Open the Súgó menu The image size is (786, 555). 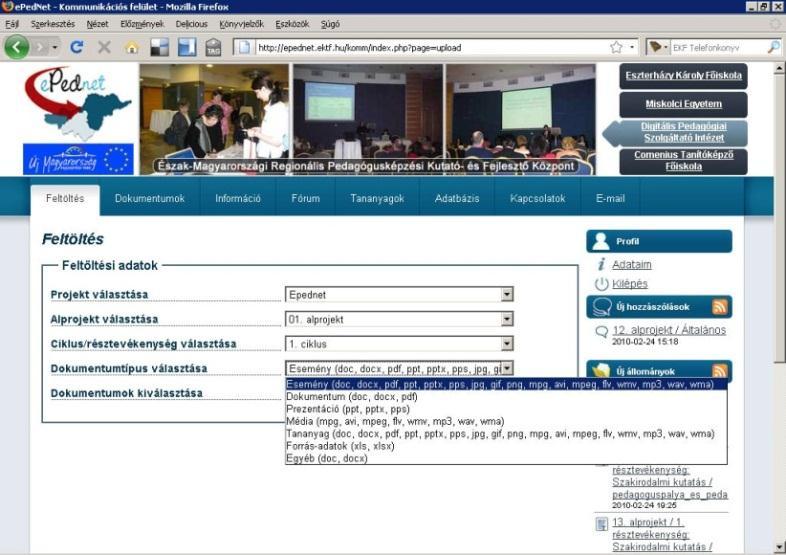pos(330,24)
